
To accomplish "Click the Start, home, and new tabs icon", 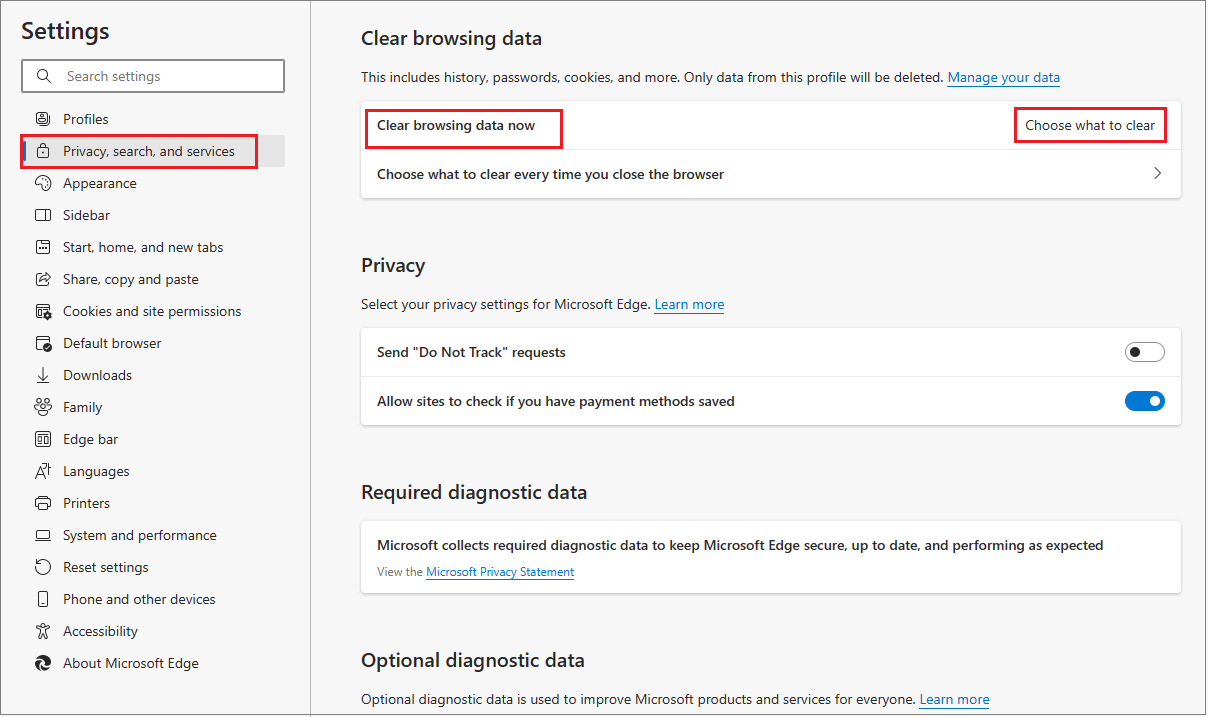I will coord(43,247).
